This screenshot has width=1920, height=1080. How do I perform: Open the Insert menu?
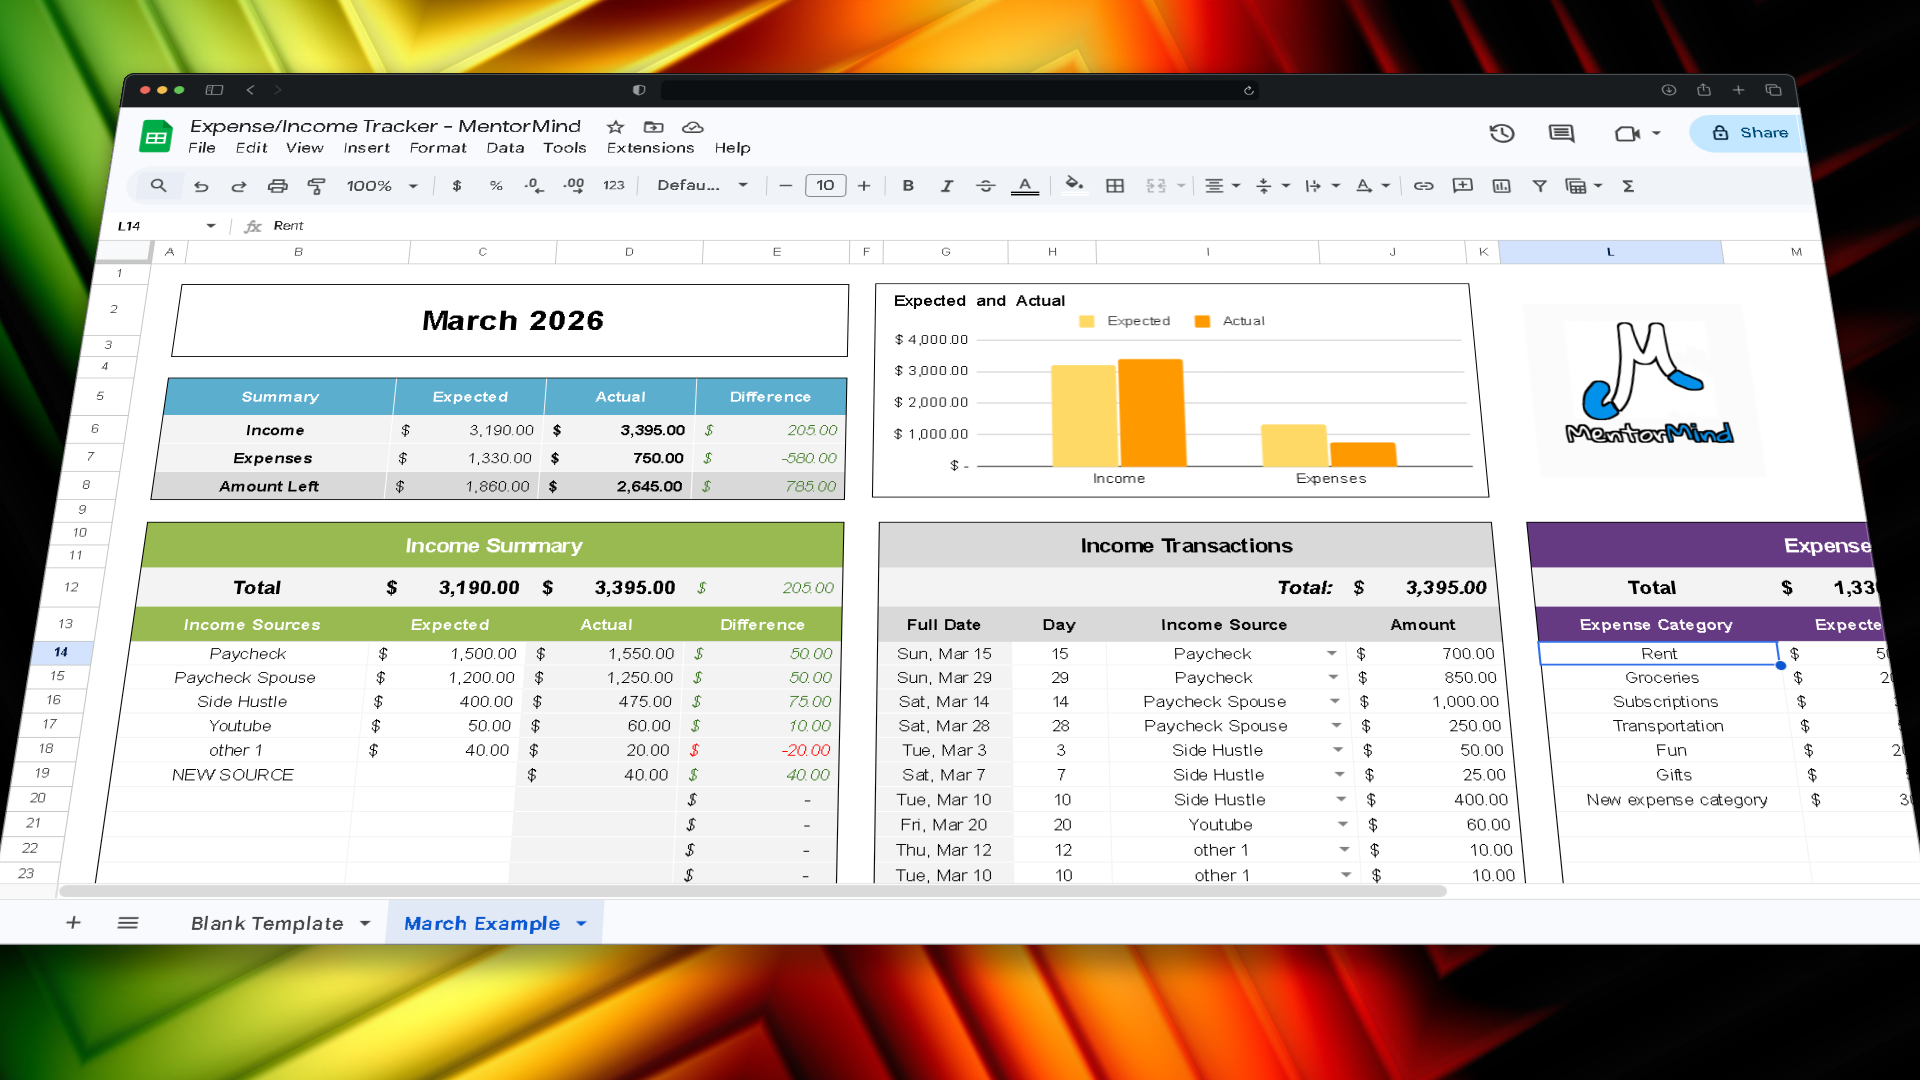[x=367, y=148]
